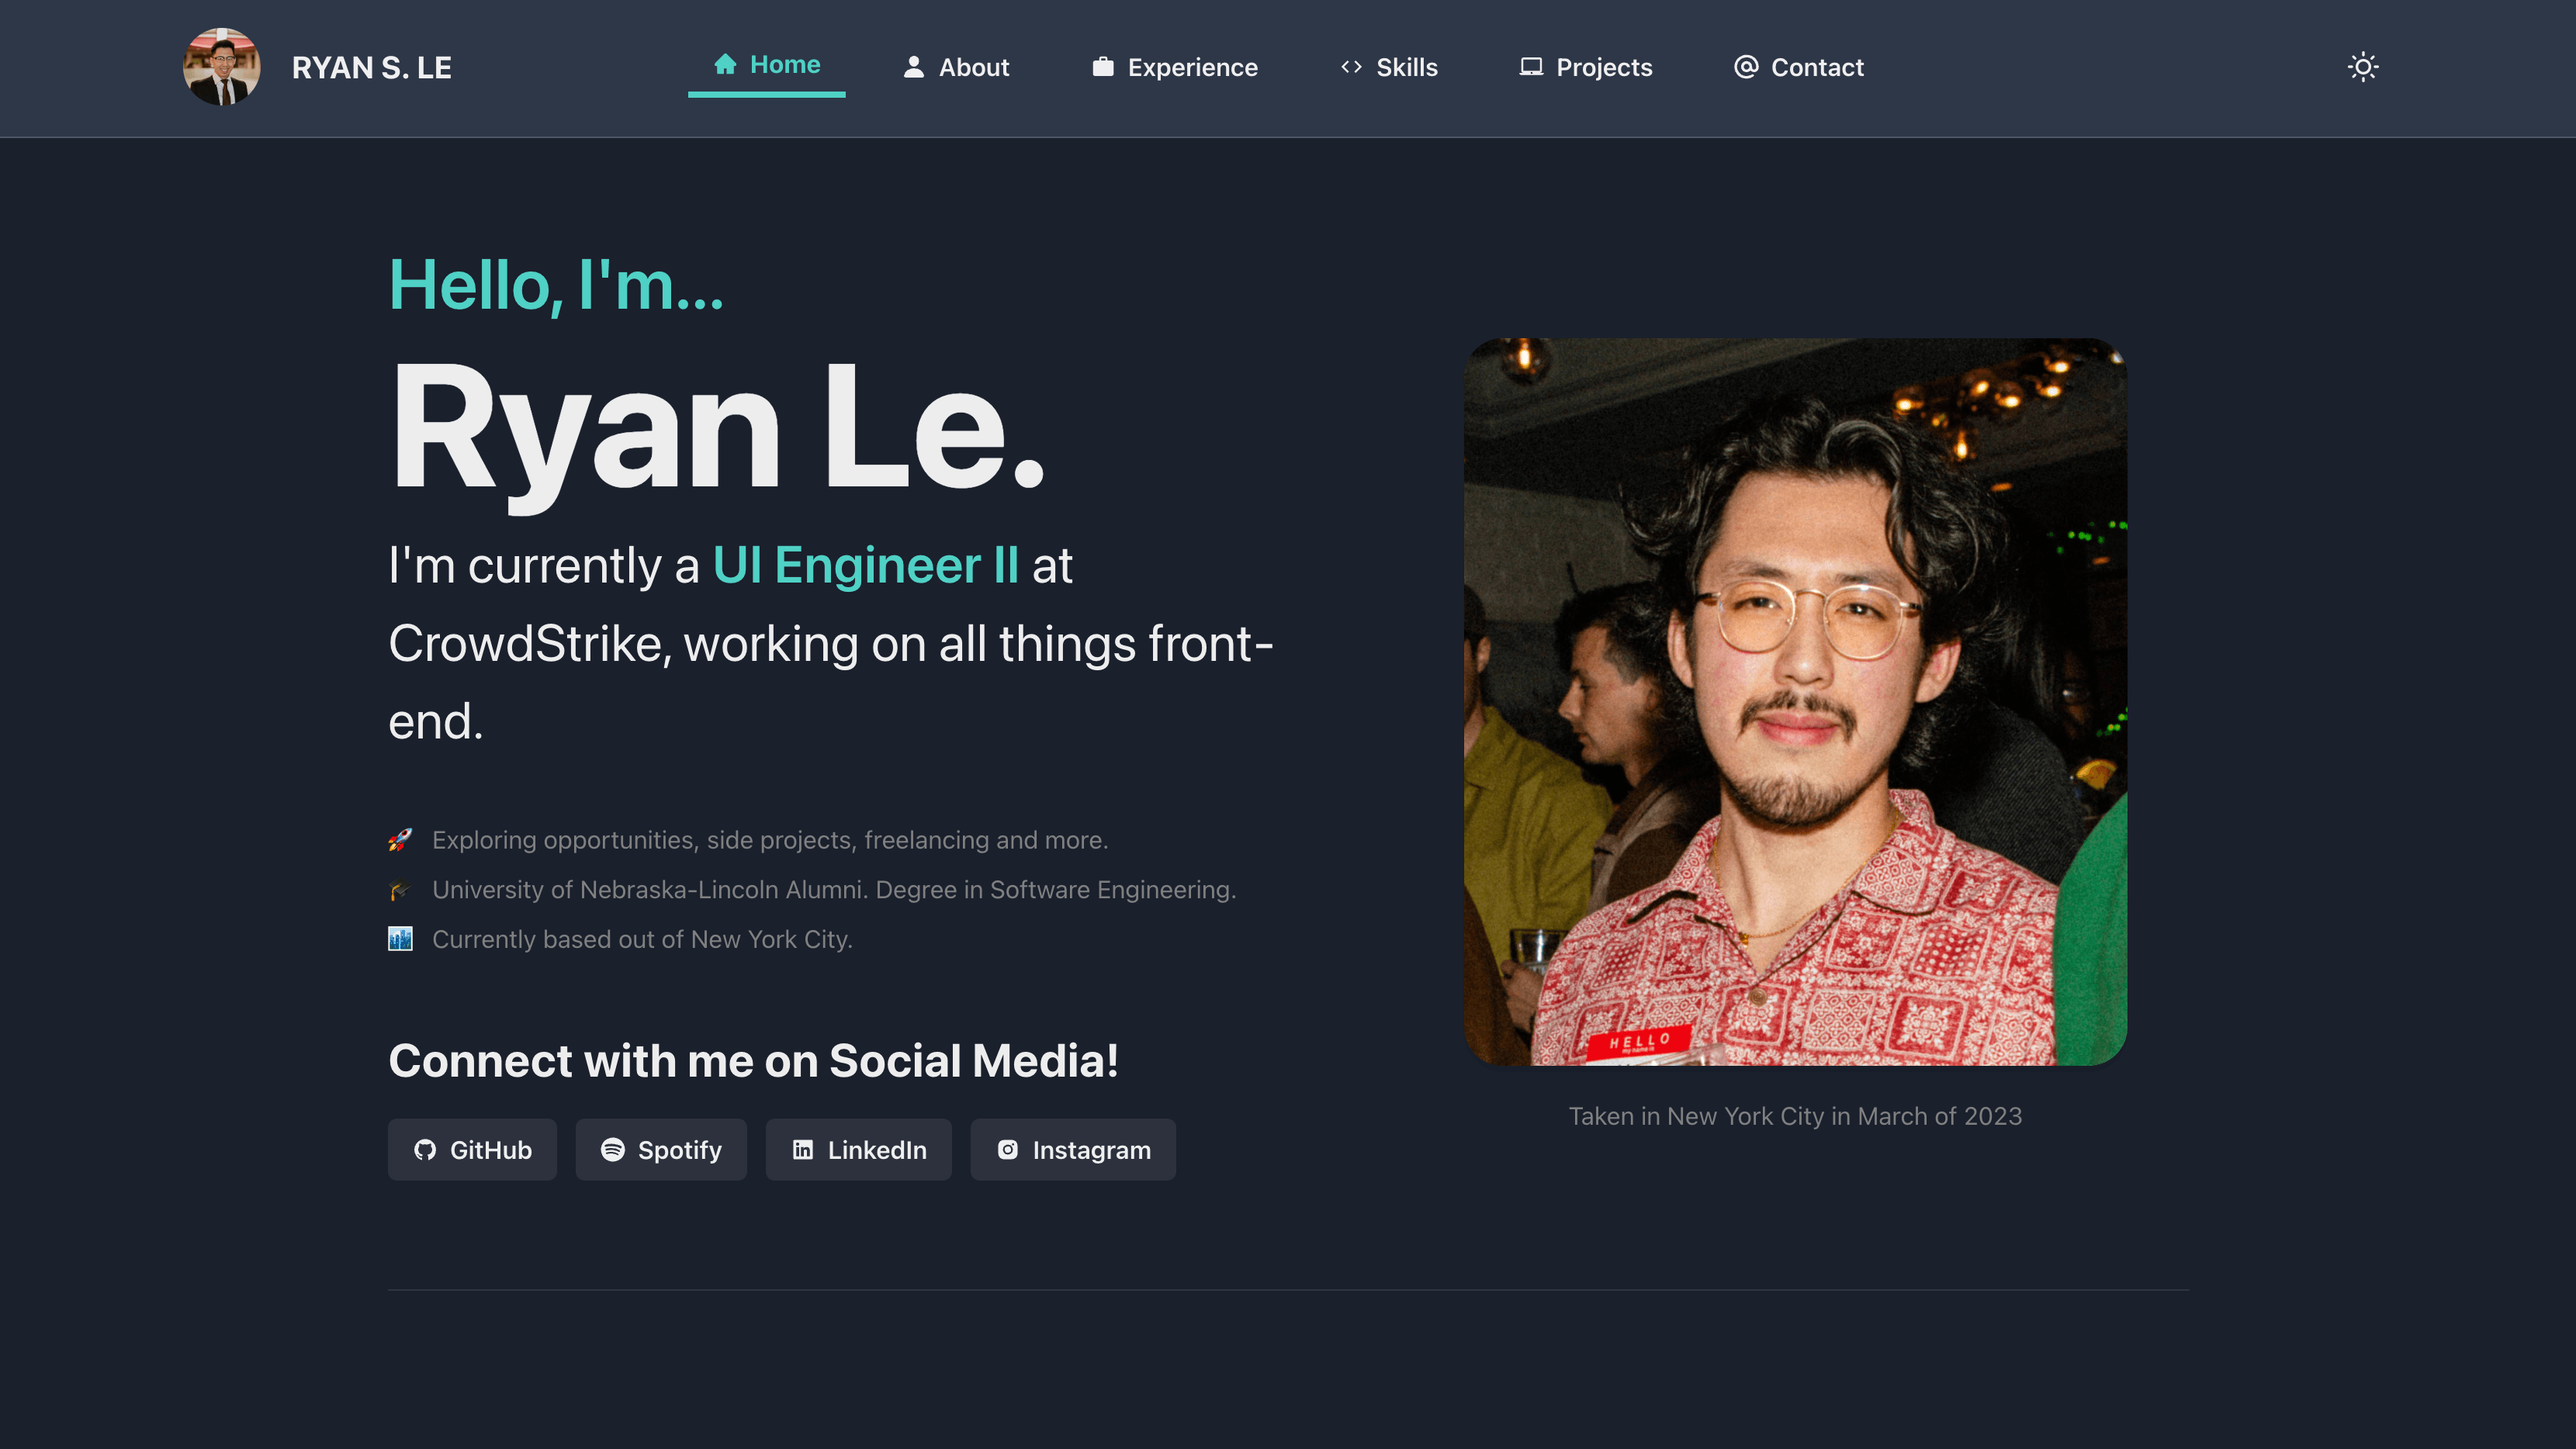Screen dimensions: 2576x1449
Task: Click the Spotify logo icon
Action: pos(613,1150)
